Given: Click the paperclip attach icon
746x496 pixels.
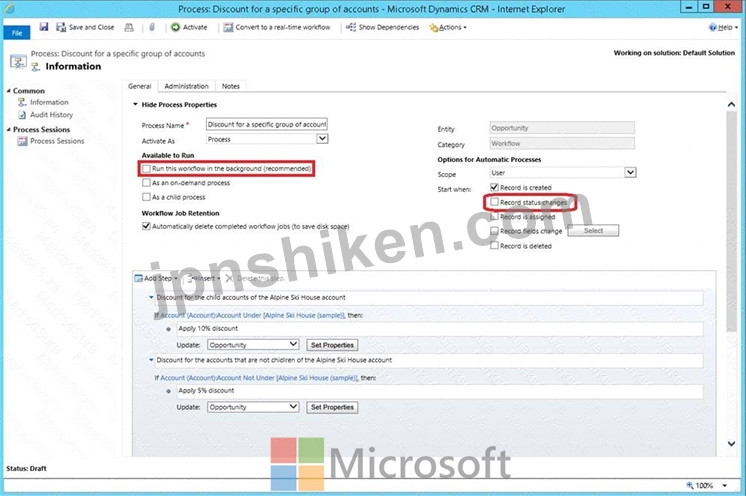Looking at the screenshot, I should click(x=152, y=28).
